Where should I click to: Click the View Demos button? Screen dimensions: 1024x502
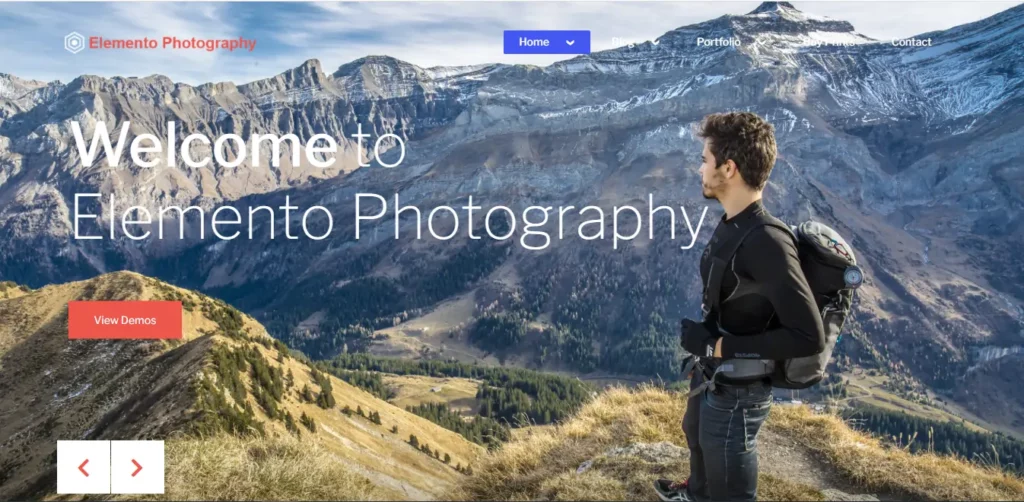click(x=125, y=320)
